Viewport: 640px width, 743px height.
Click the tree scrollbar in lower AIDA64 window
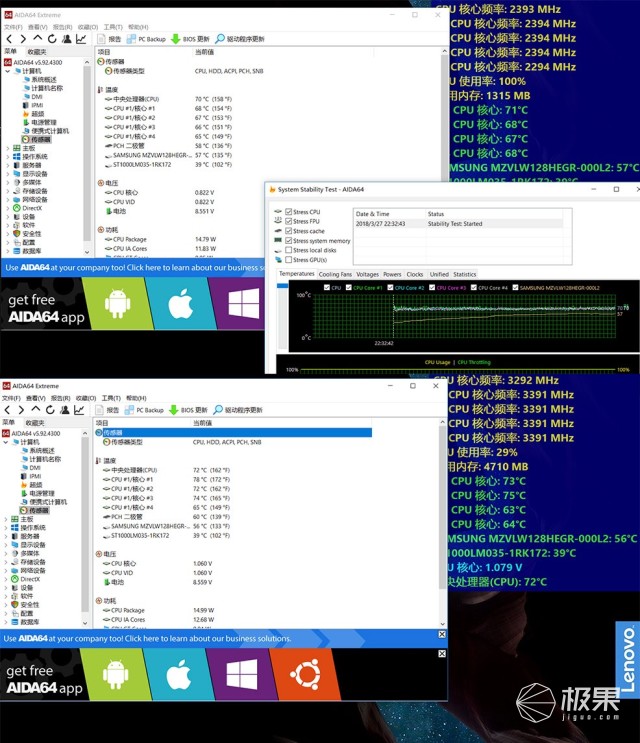tap(85, 526)
